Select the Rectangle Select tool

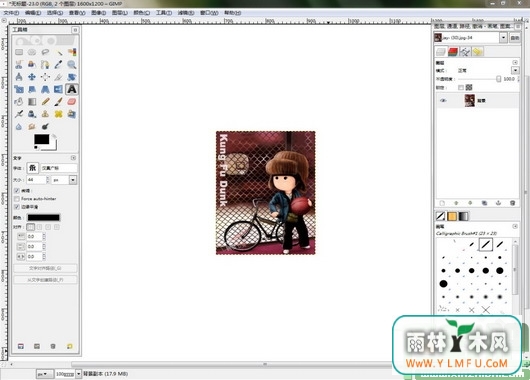(19, 52)
